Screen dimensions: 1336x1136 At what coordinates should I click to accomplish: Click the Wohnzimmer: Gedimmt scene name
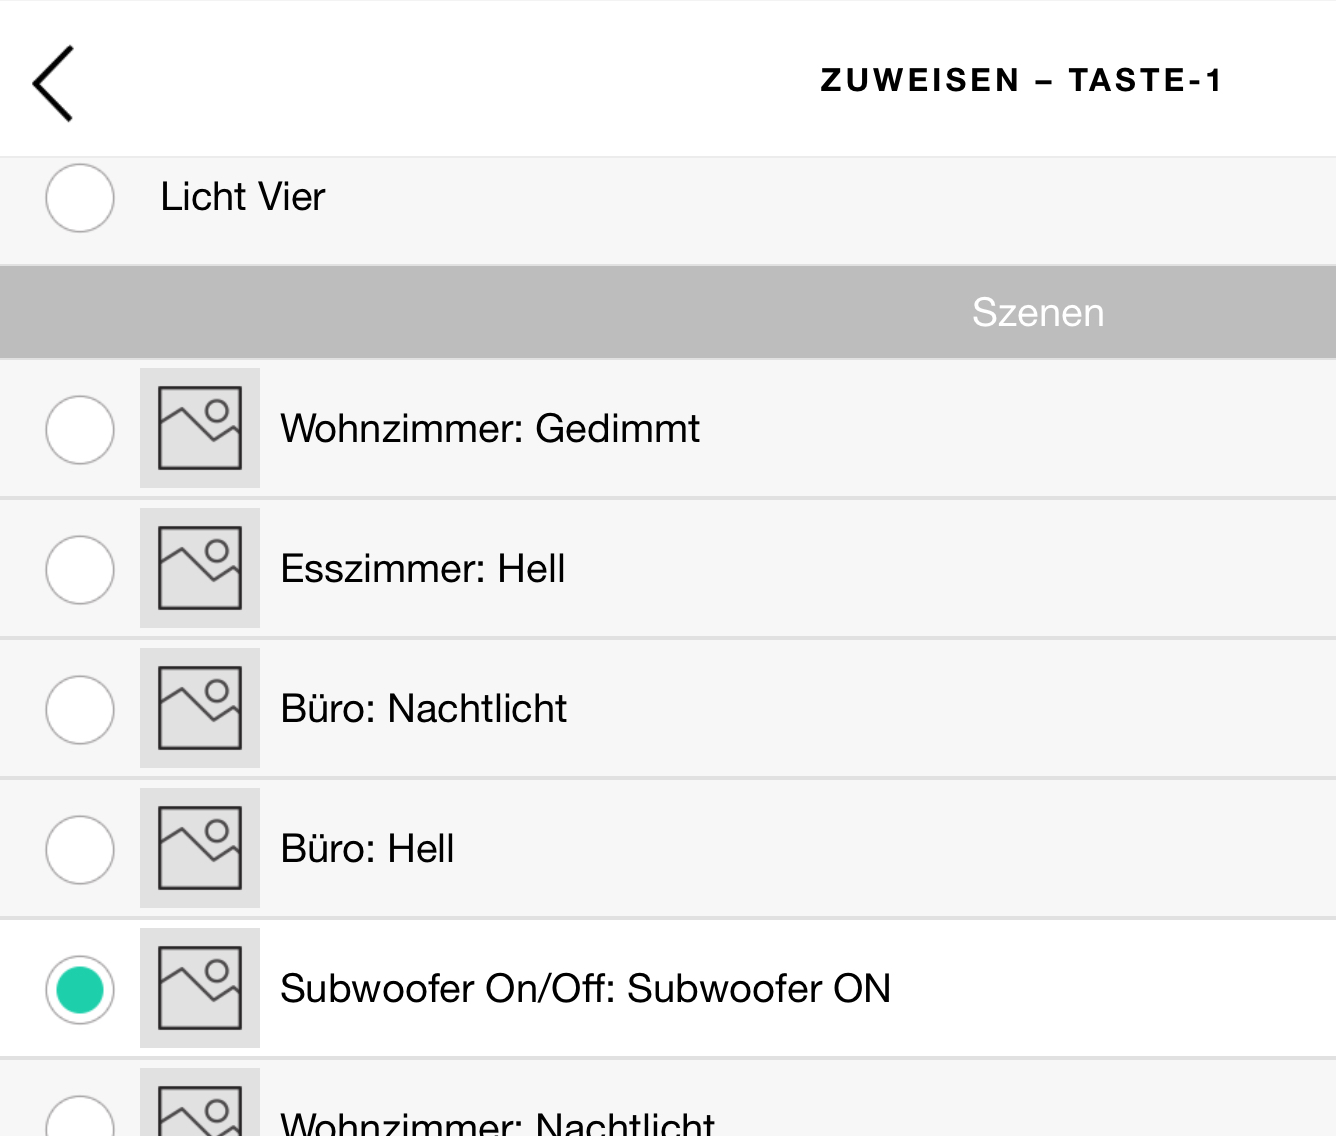[x=490, y=429]
